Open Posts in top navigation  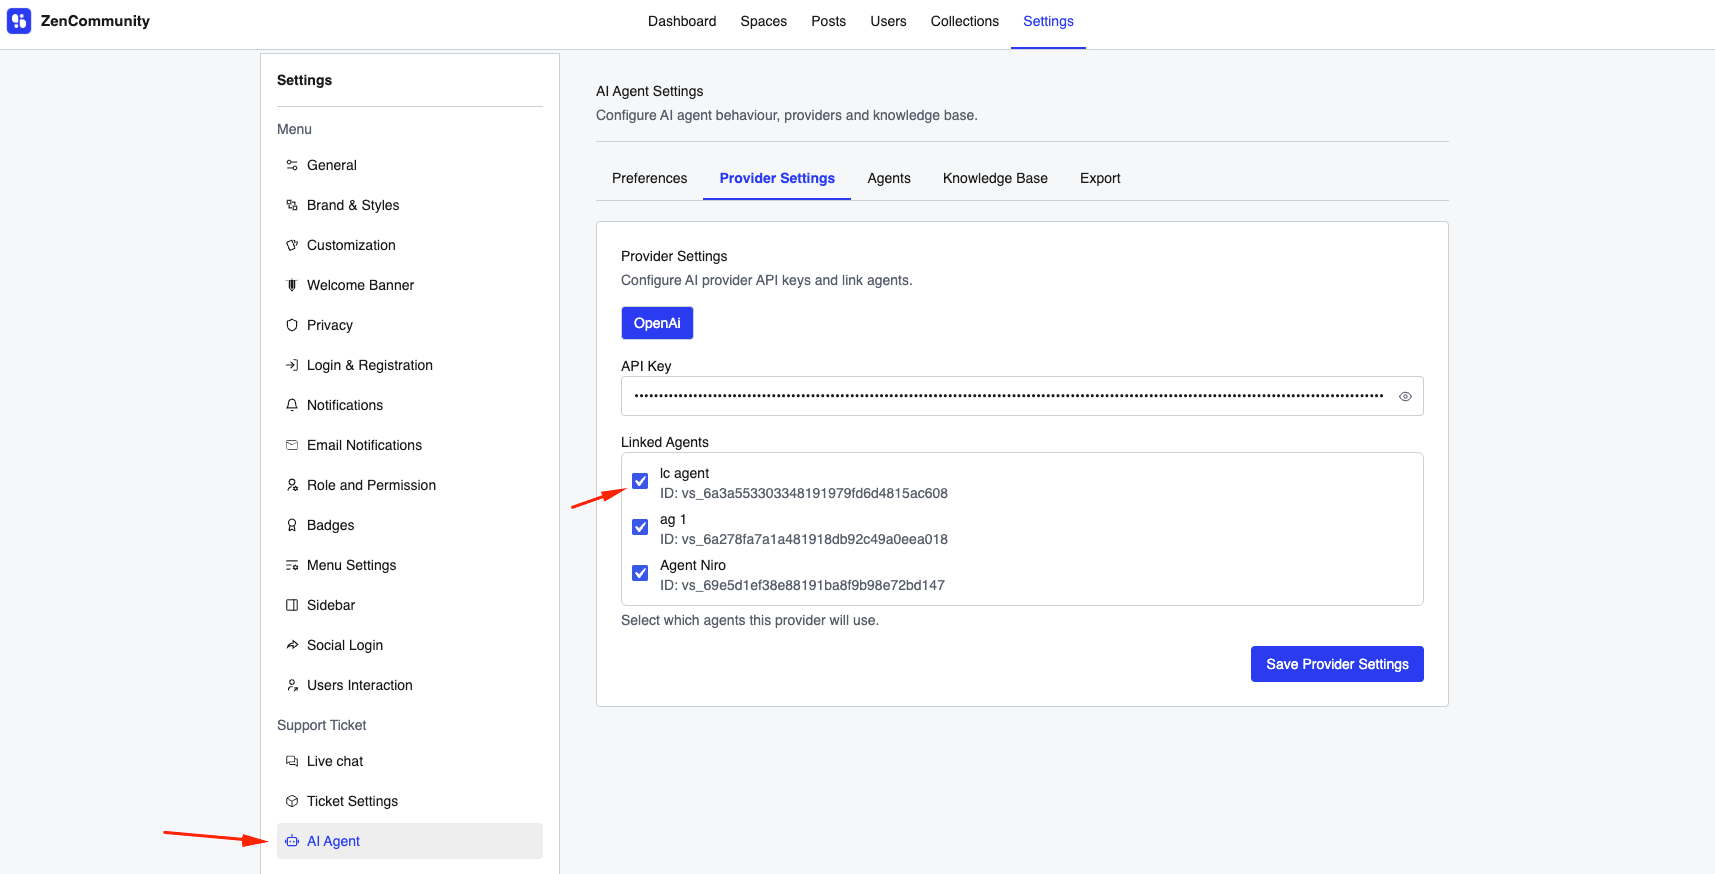click(x=828, y=21)
